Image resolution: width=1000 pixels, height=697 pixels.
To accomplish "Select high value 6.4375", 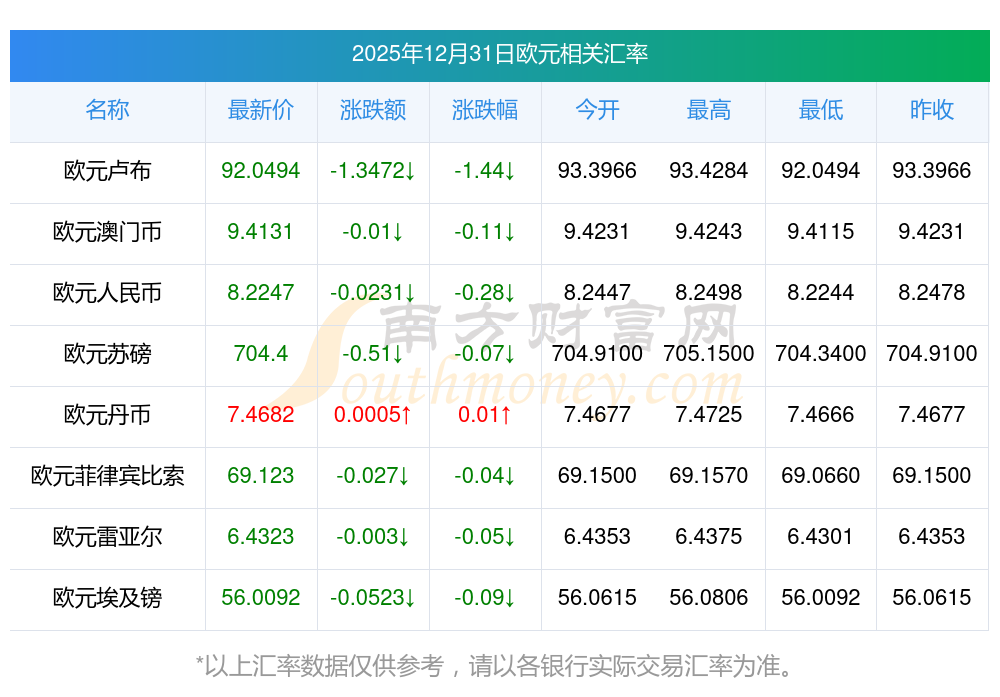I will tap(709, 536).
